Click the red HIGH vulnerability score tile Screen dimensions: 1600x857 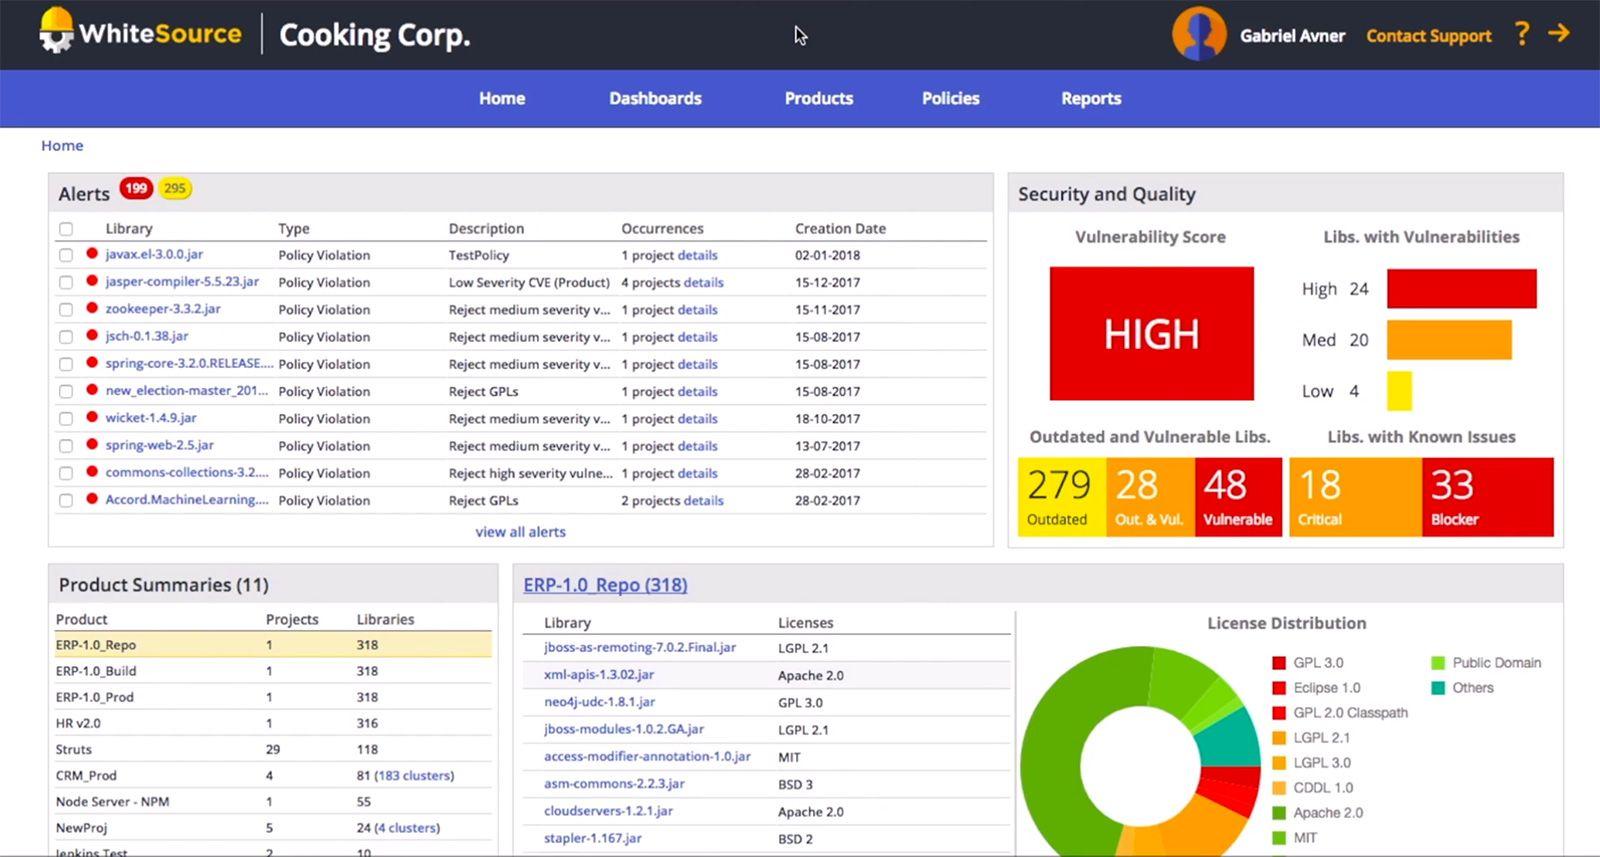(1151, 333)
